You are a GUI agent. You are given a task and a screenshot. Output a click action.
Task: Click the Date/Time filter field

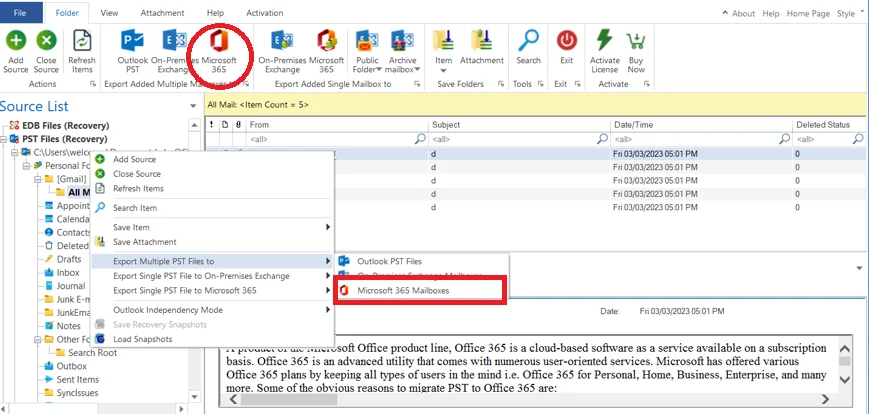[x=702, y=139]
